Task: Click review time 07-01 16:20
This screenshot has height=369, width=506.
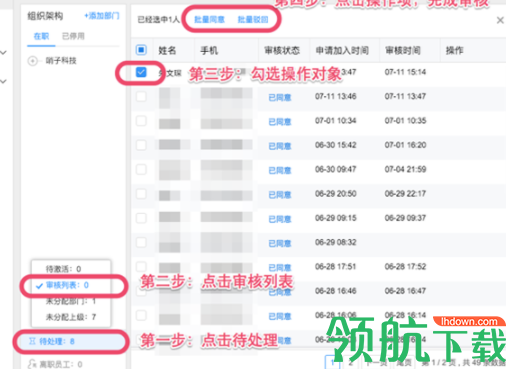Action: pyautogui.click(x=405, y=145)
